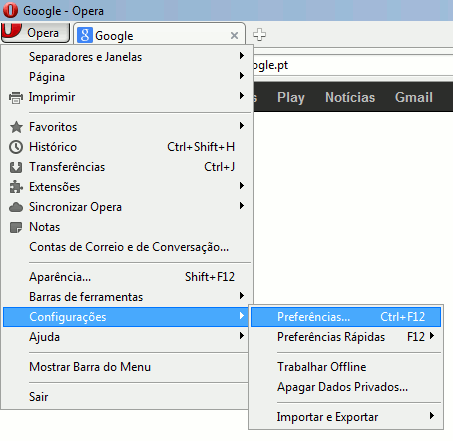Open Preferências Rápidas submenu entry
453x441 pixels.
[x=346, y=337]
